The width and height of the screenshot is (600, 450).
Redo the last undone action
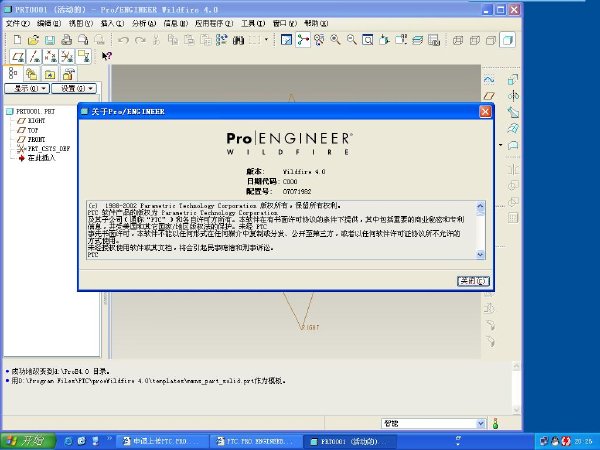[140, 40]
